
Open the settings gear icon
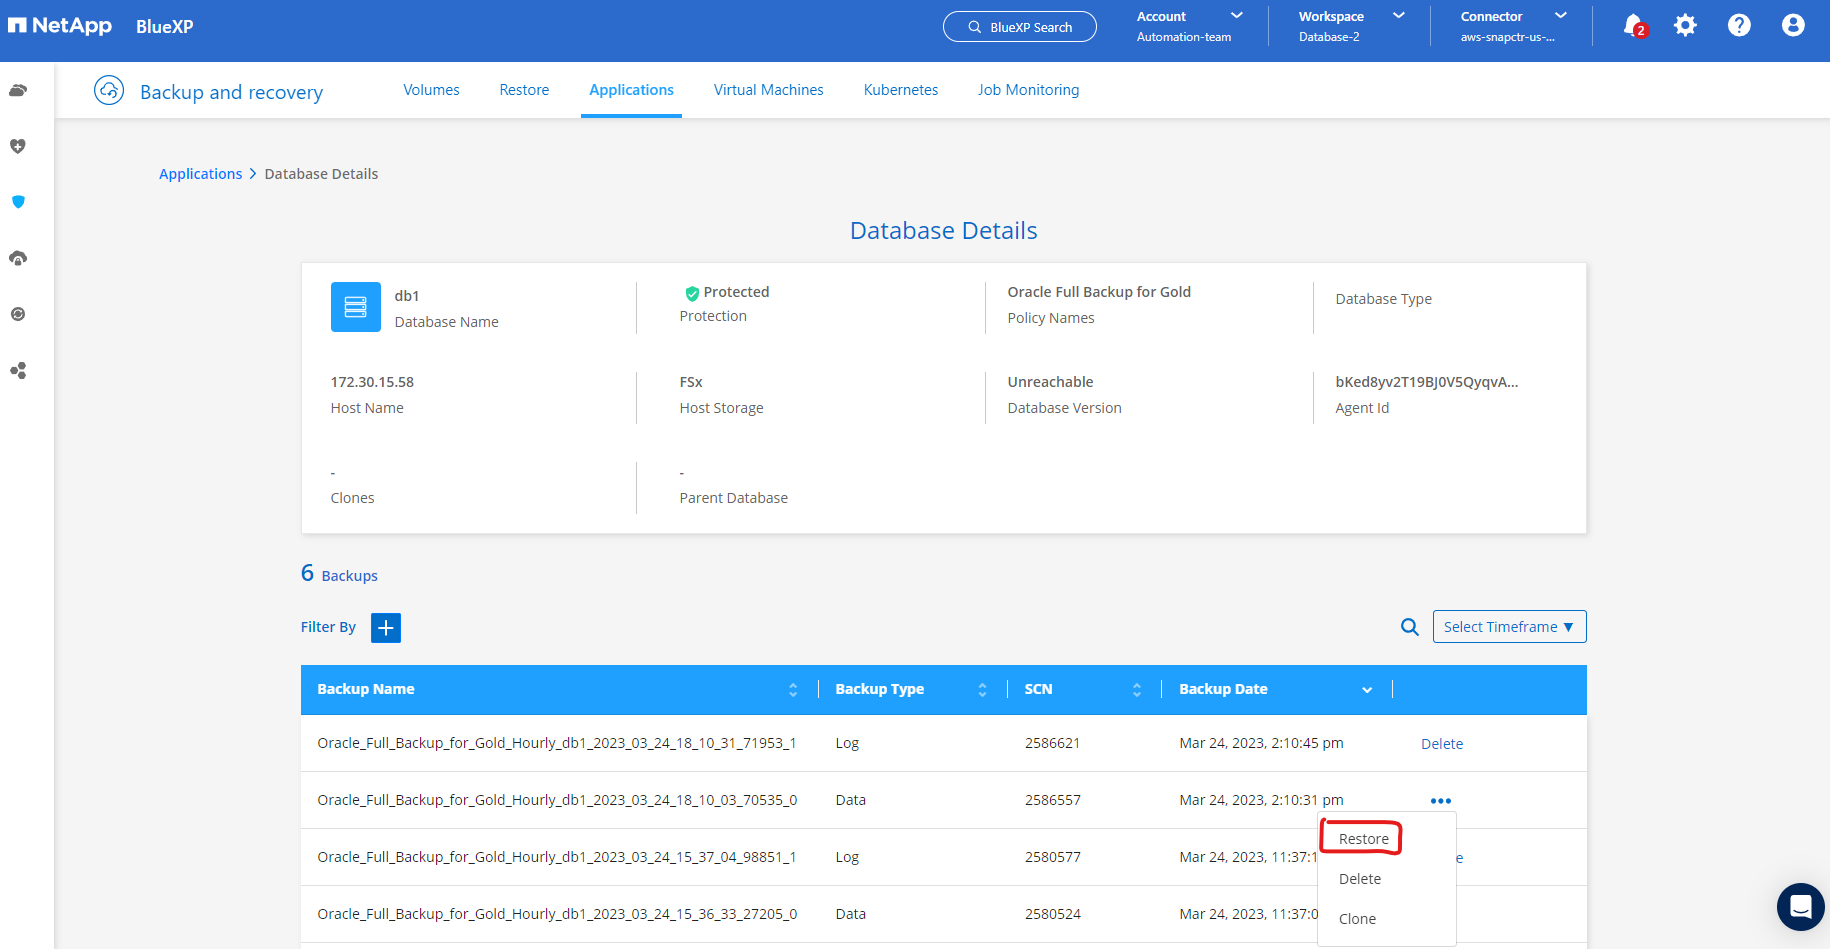[1685, 26]
